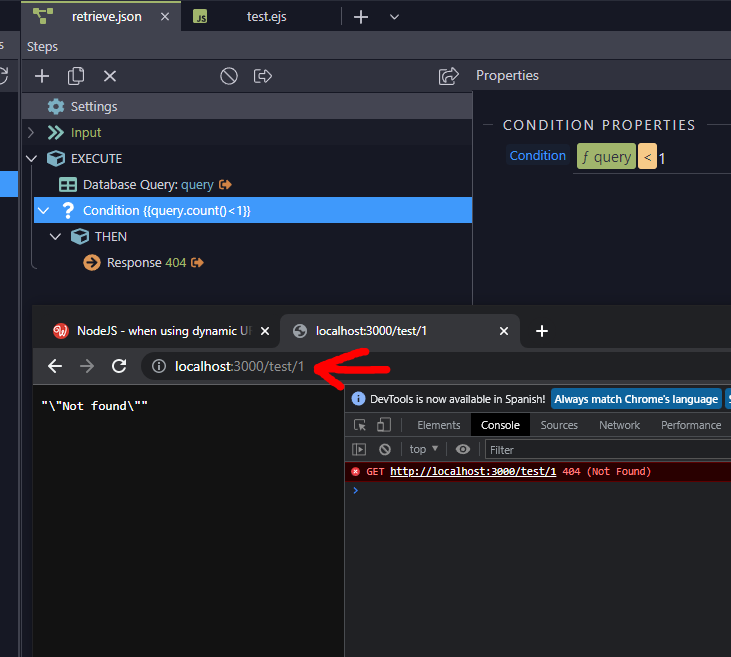Disable the selected step with circle-slash icon
The height and width of the screenshot is (657, 731).
coord(228,76)
